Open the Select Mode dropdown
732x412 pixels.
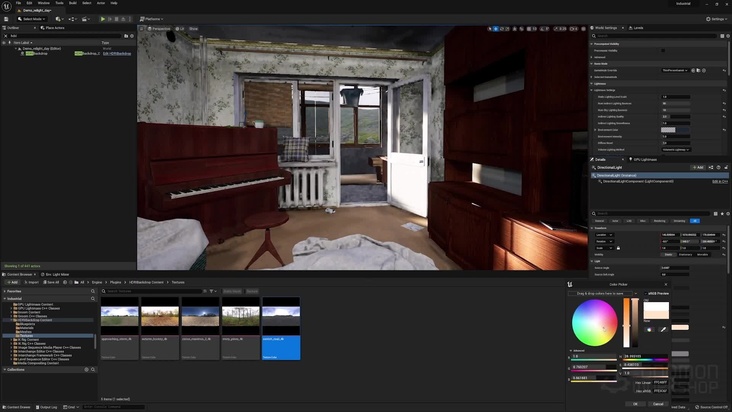coord(32,19)
